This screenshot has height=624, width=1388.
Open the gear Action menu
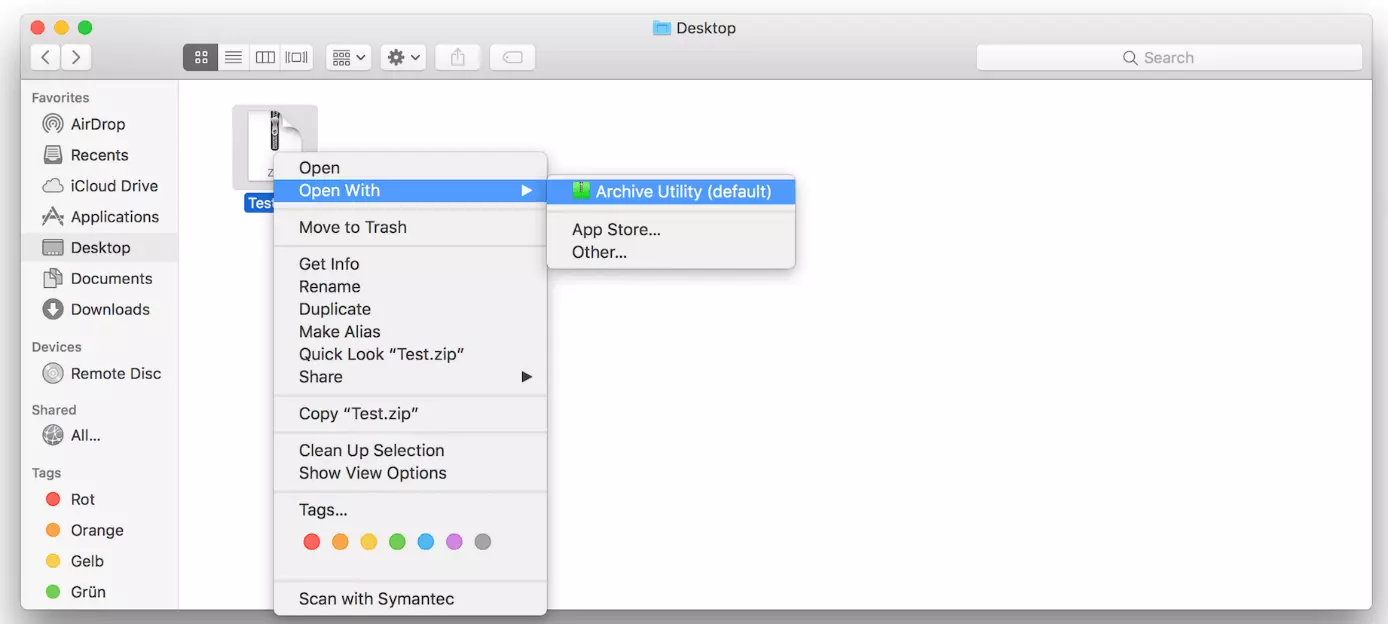click(404, 57)
